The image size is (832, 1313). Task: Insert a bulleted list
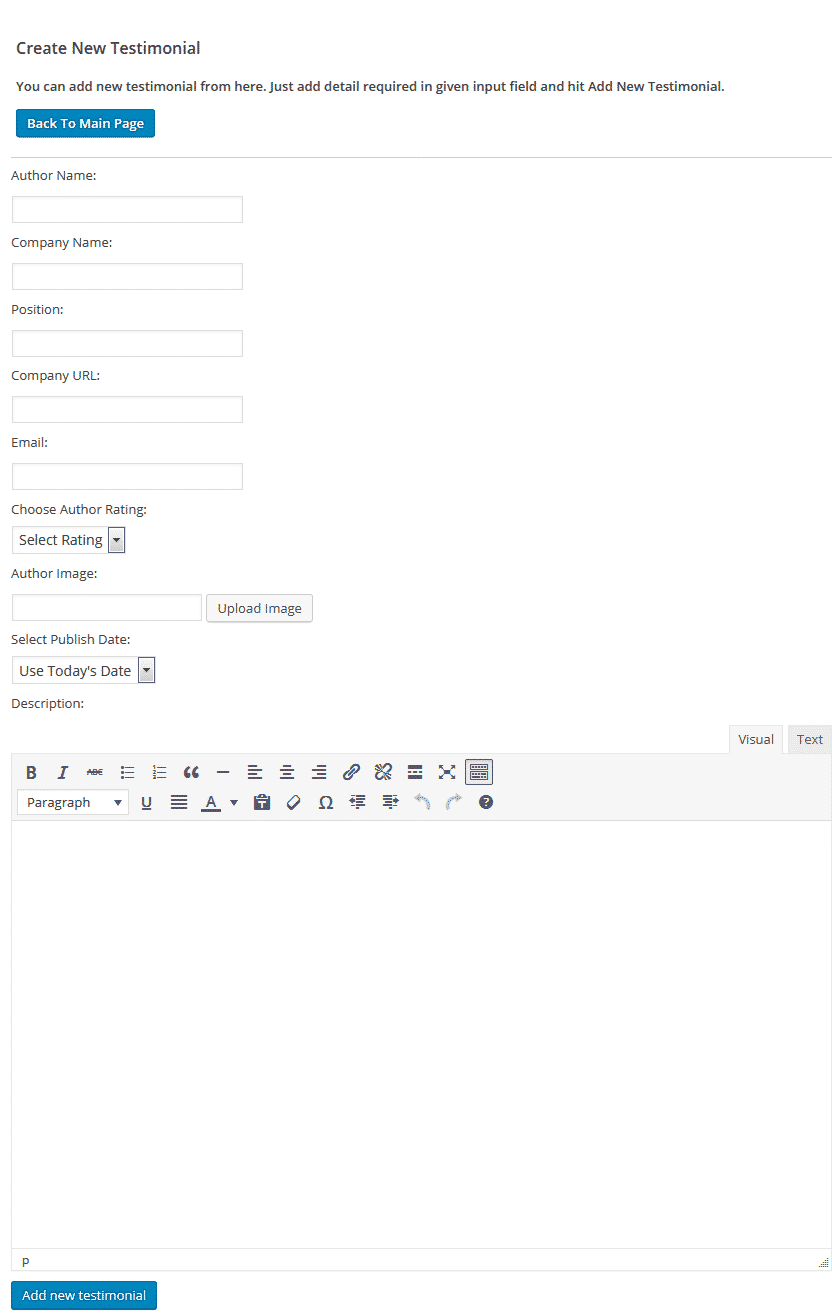(127, 772)
